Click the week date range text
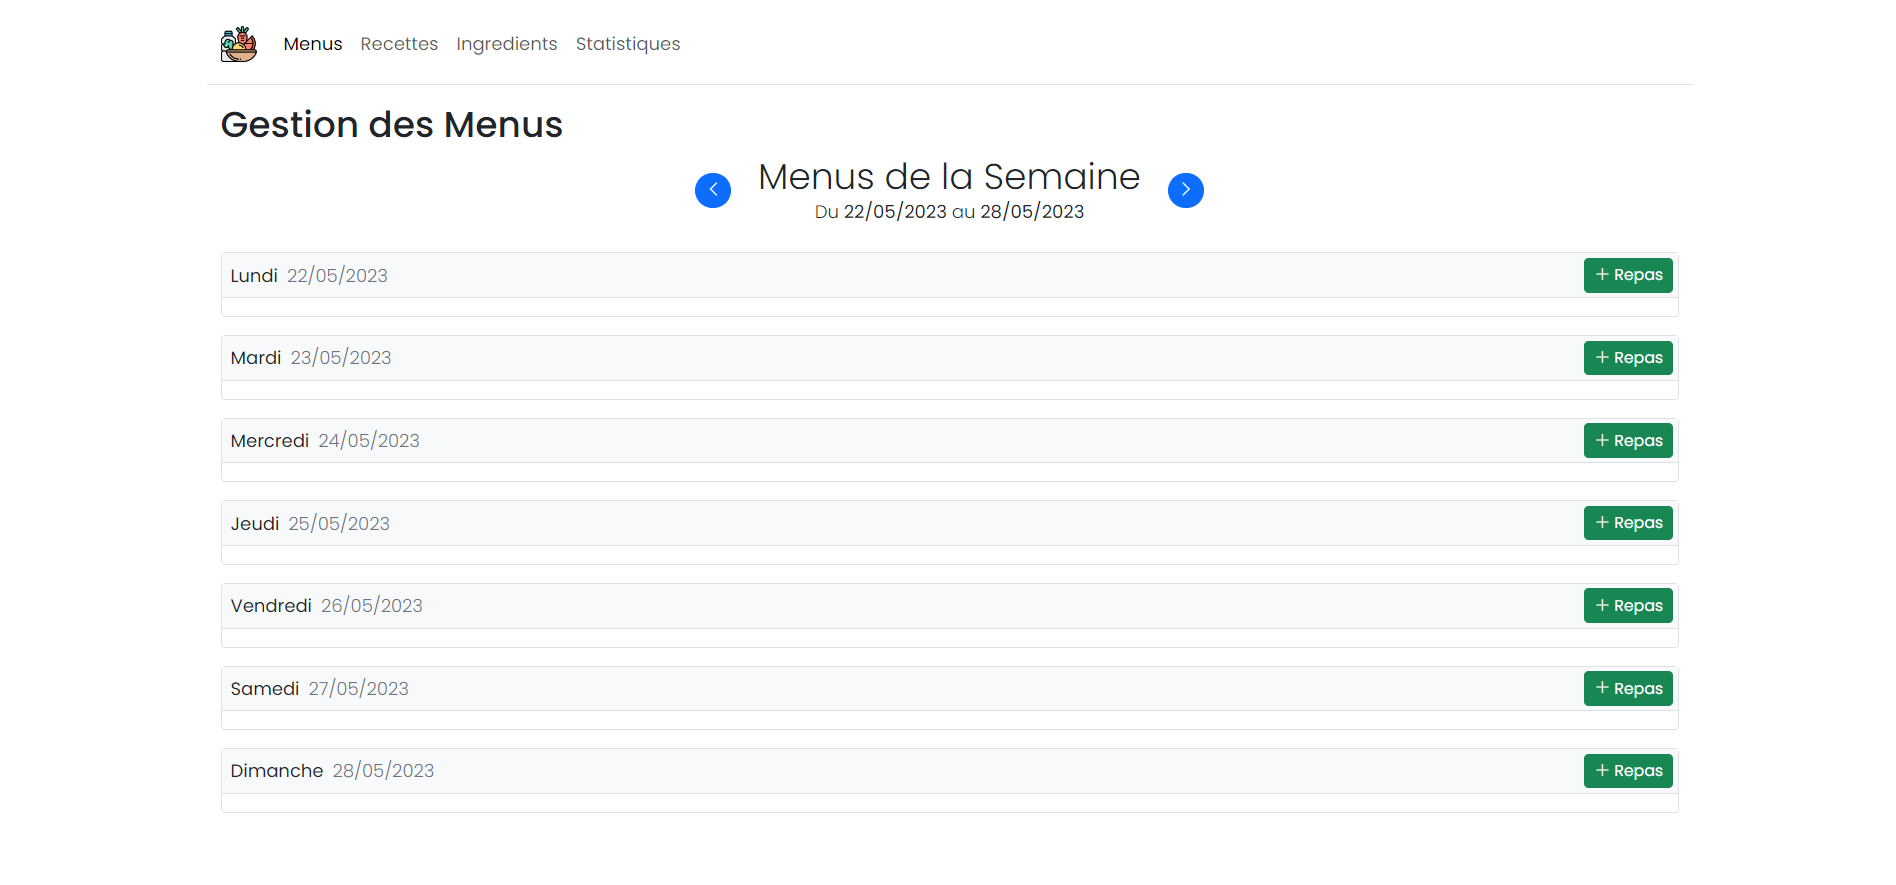Image resolution: width=1896 pixels, height=885 pixels. 948,211
